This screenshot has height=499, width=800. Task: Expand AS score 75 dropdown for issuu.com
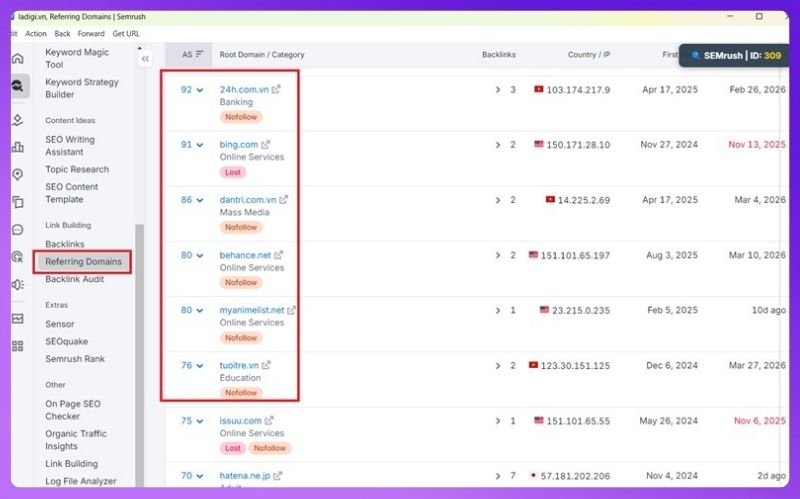tap(192, 421)
